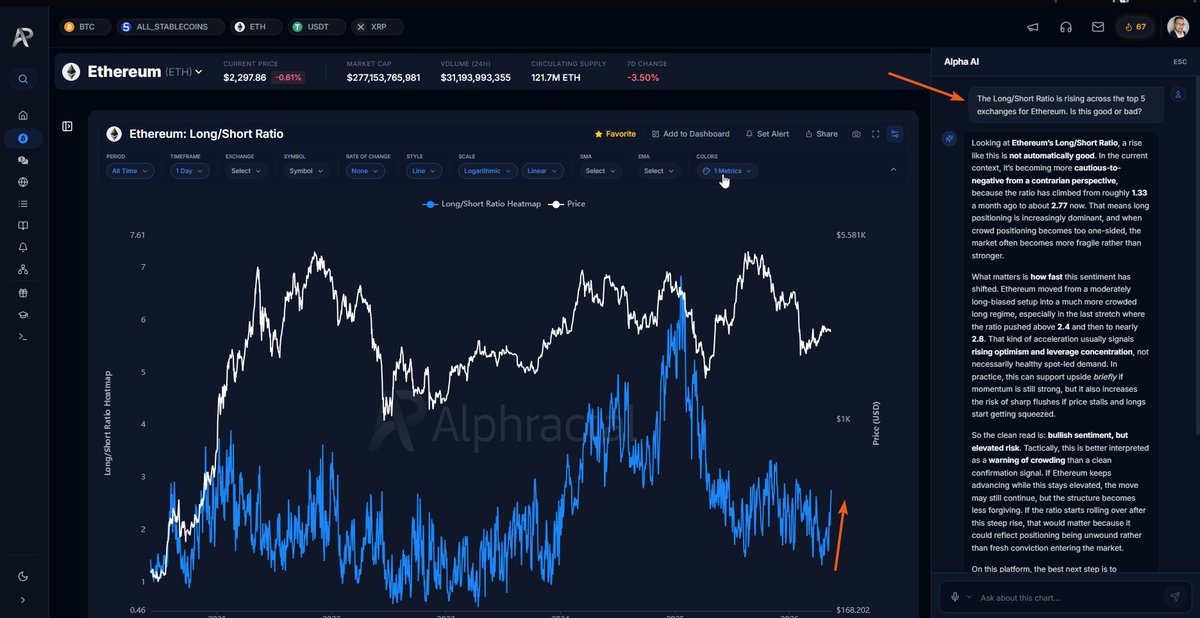Toggle dark mode moon icon
This screenshot has width=1200, height=618.
click(x=23, y=576)
